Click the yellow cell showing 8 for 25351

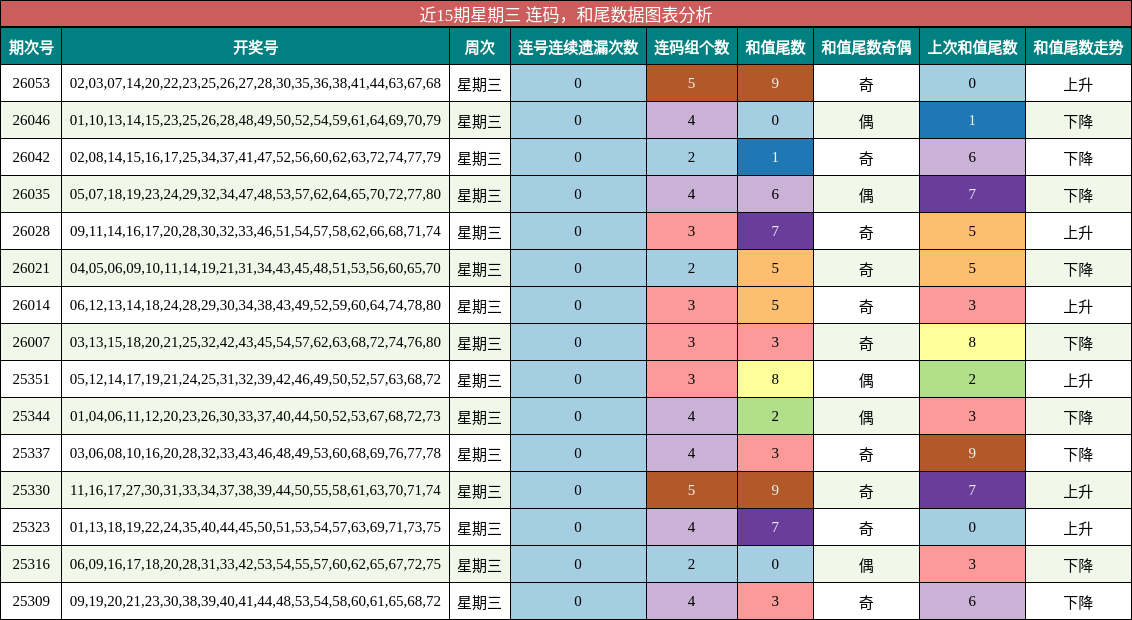[x=774, y=379]
